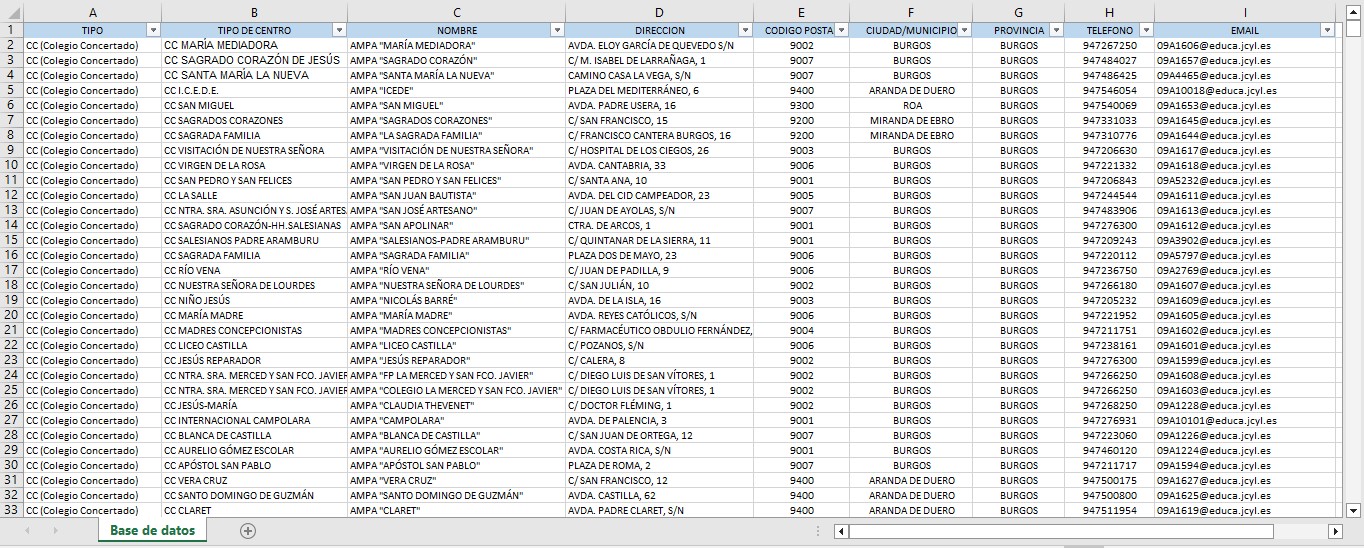Add a new sheet with plus icon
The image size is (1364, 548).
(x=248, y=531)
